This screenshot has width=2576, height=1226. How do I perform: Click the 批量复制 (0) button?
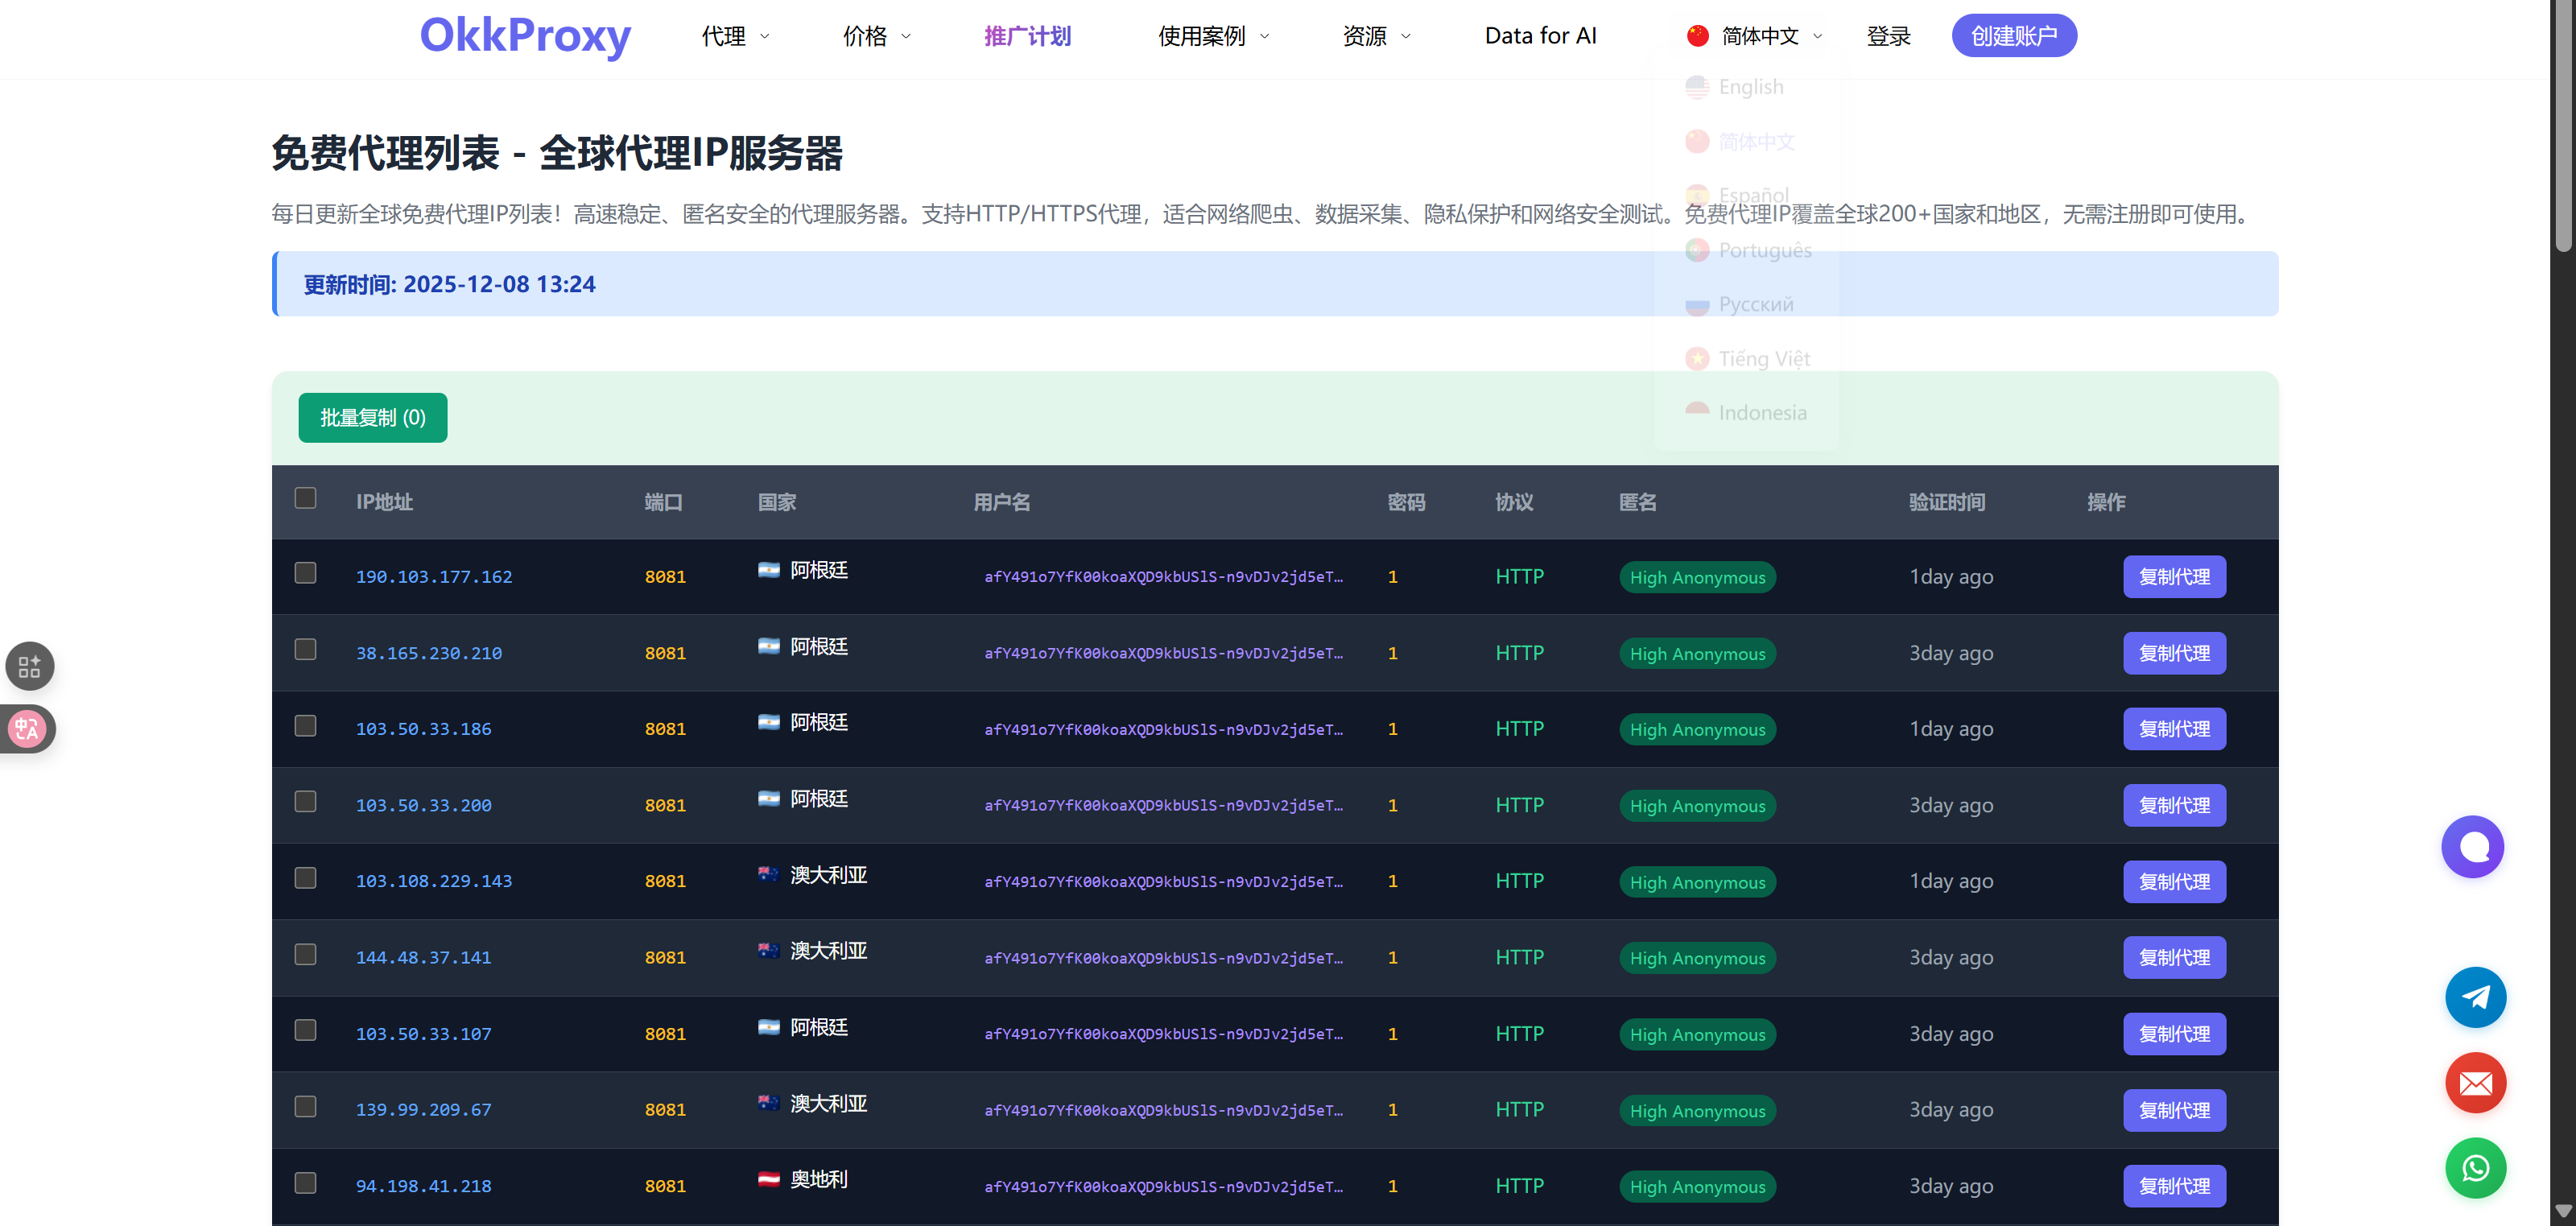coord(372,418)
